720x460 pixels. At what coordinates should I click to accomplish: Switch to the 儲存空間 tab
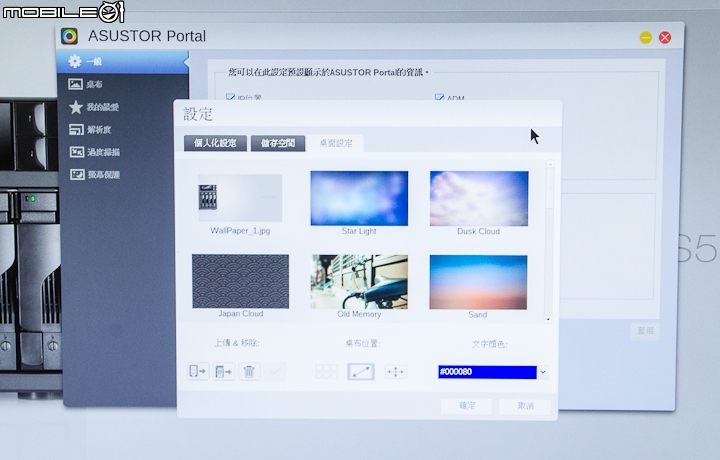(x=278, y=143)
